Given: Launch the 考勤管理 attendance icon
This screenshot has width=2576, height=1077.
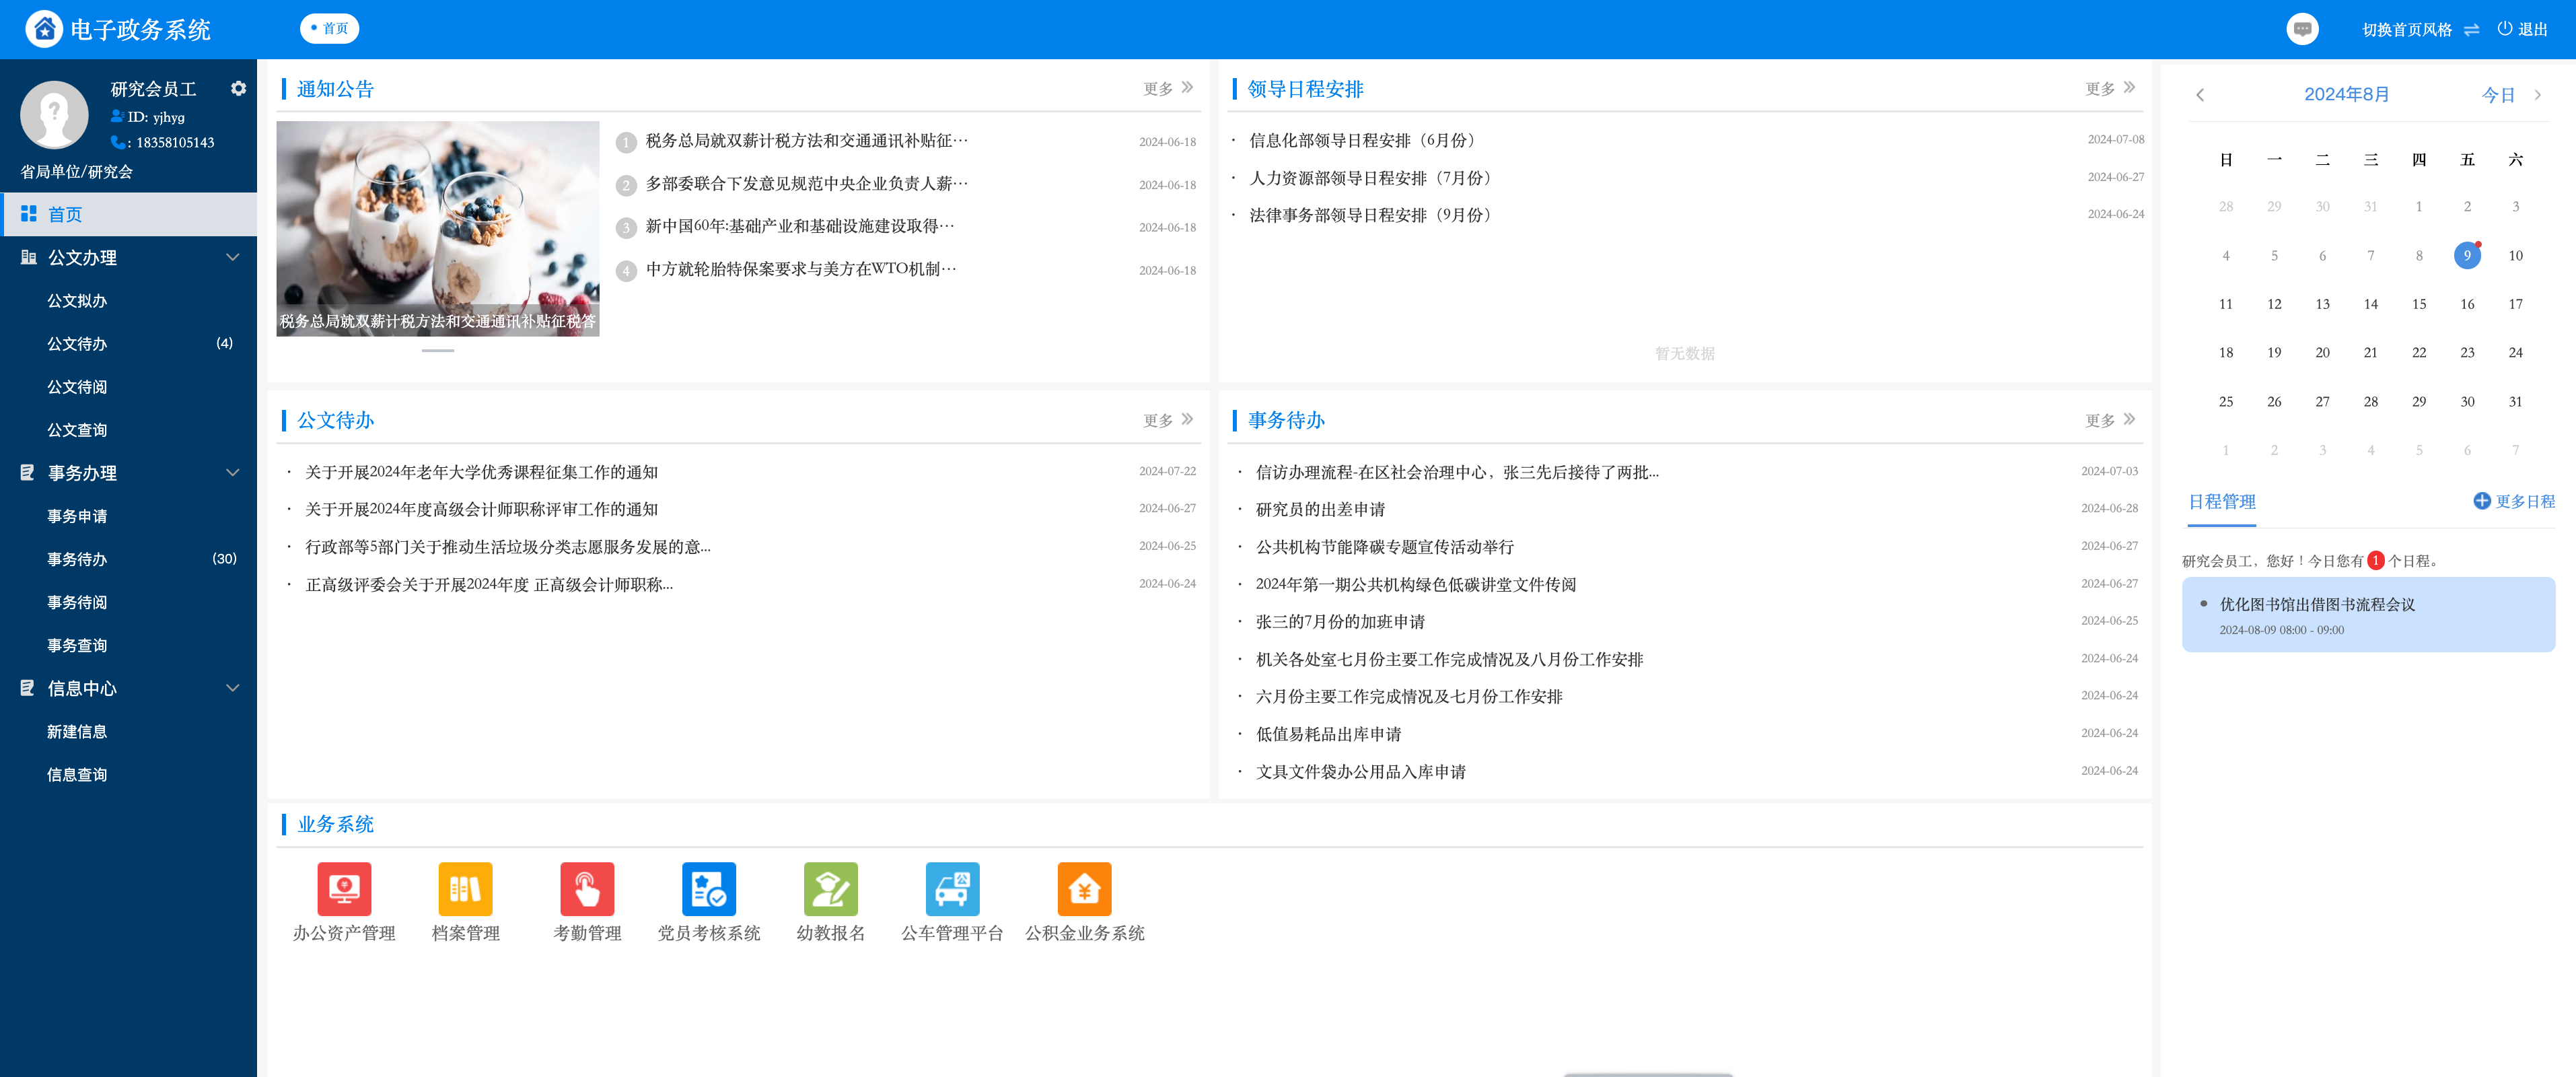Looking at the screenshot, I should [587, 888].
